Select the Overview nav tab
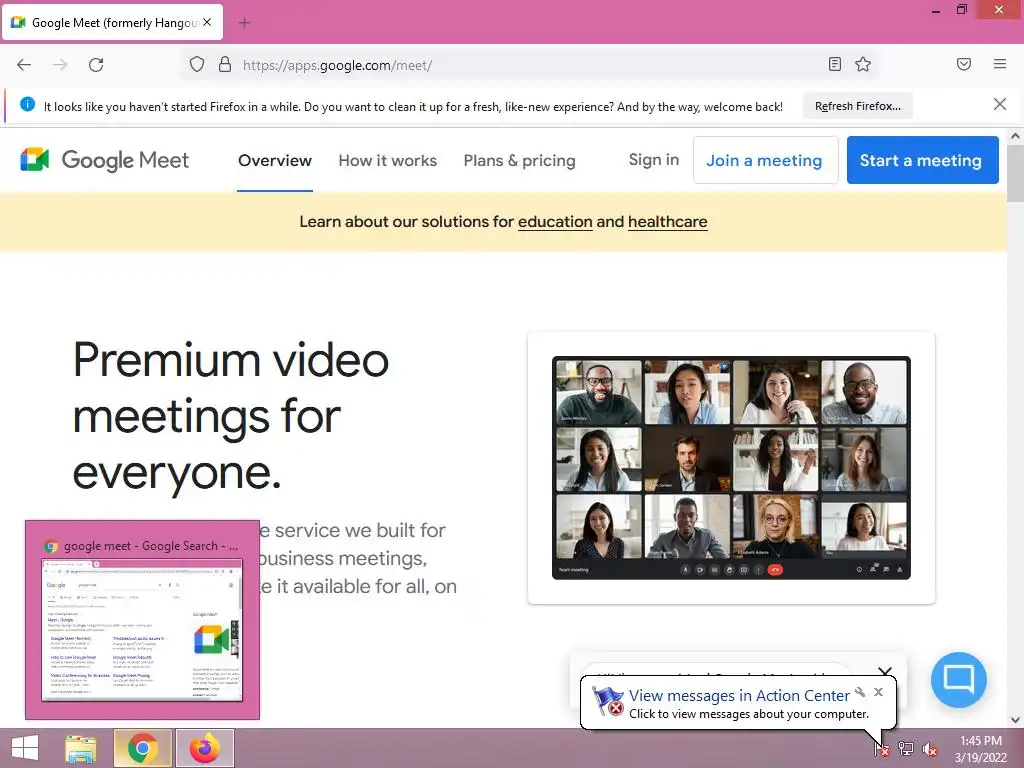This screenshot has width=1024, height=768. click(275, 161)
